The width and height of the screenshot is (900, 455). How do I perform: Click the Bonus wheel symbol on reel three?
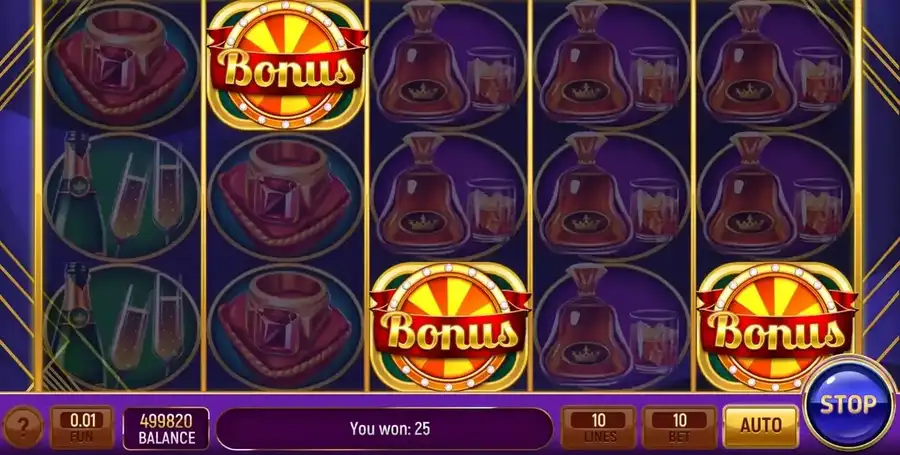click(449, 327)
